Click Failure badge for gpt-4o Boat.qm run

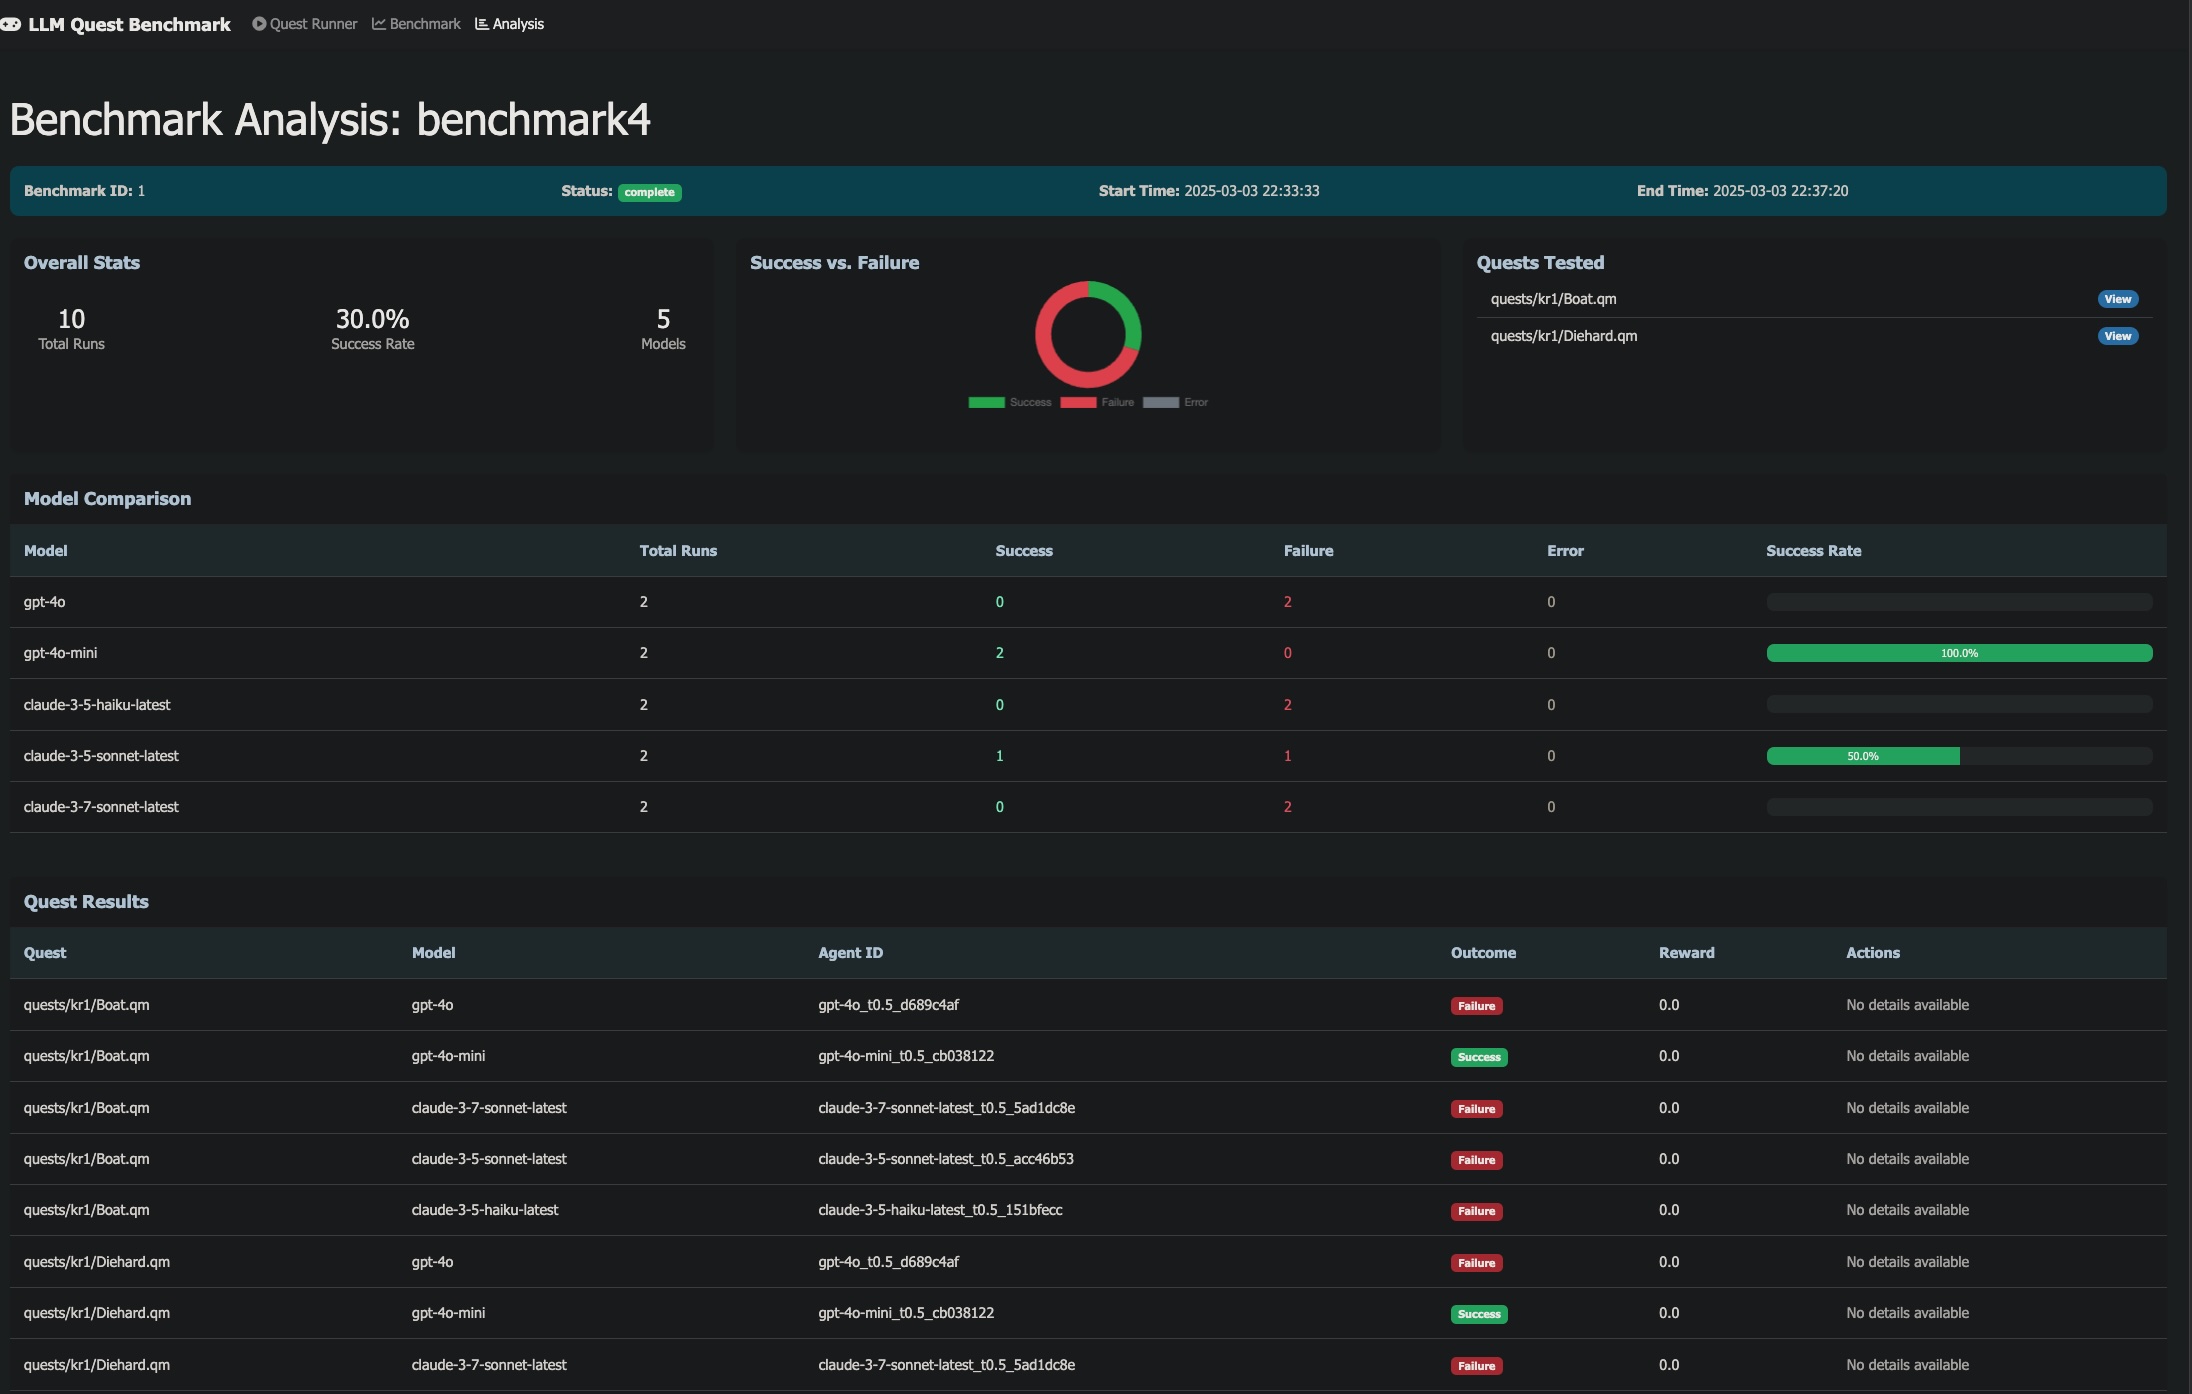click(1476, 1006)
